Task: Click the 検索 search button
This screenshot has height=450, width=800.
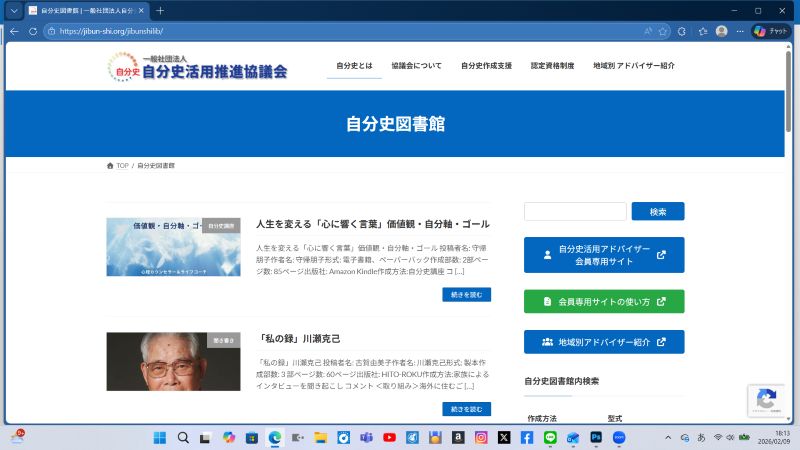Action: coord(658,211)
